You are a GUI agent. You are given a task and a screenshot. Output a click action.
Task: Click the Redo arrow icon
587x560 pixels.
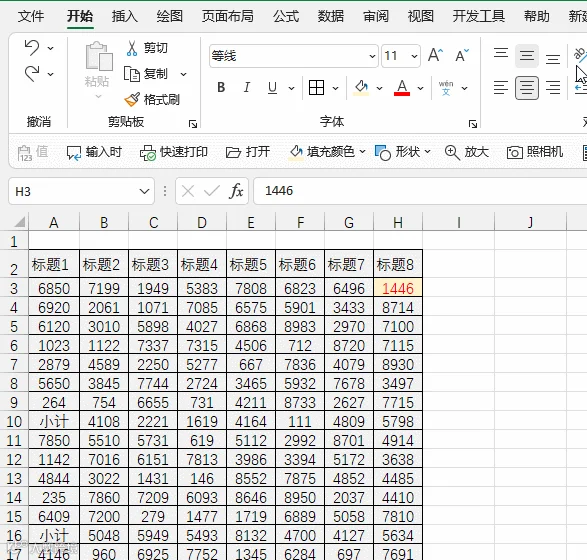click(x=32, y=74)
